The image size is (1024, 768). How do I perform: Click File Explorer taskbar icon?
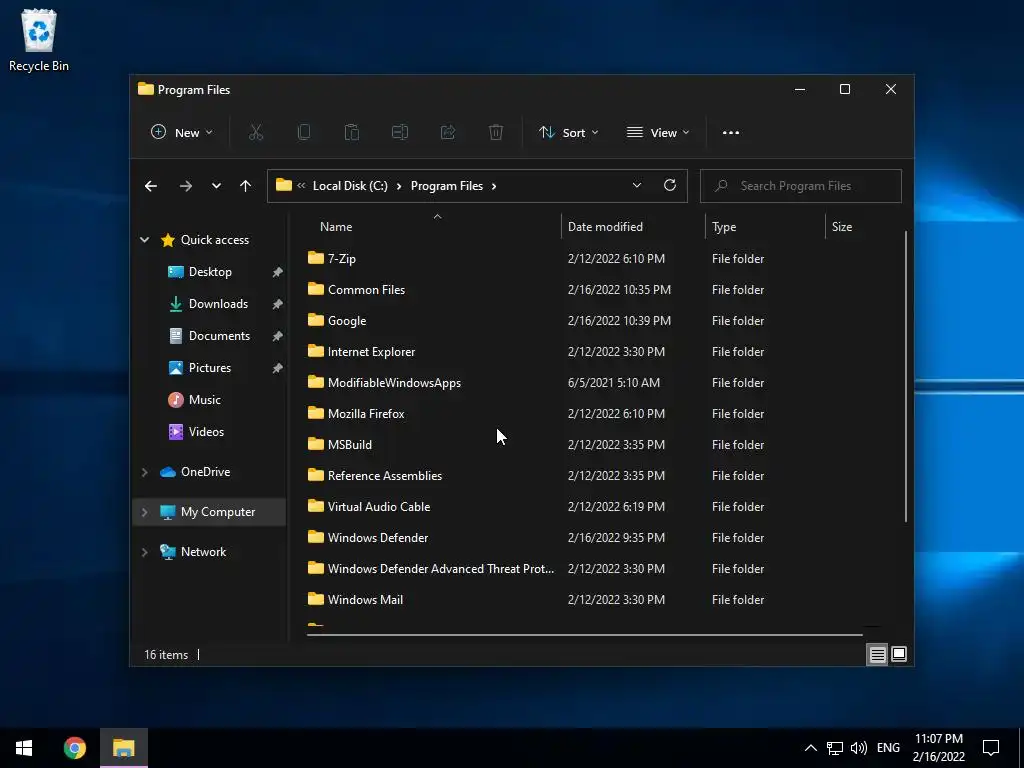[x=123, y=748]
